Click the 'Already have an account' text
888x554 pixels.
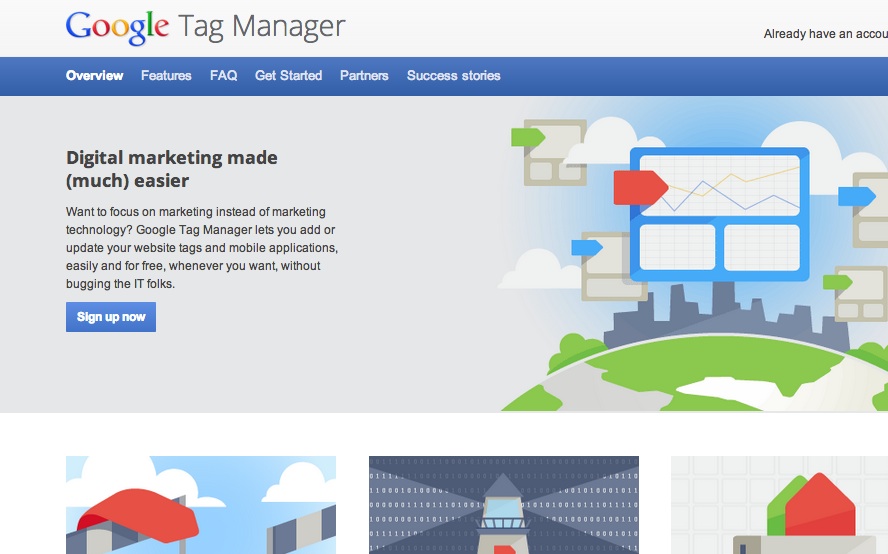coord(825,34)
